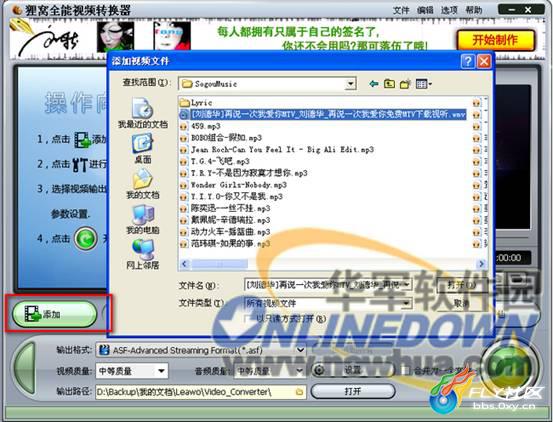Select file 459.mp3
Image resolution: width=553 pixels, height=422 pixels.
200,126
